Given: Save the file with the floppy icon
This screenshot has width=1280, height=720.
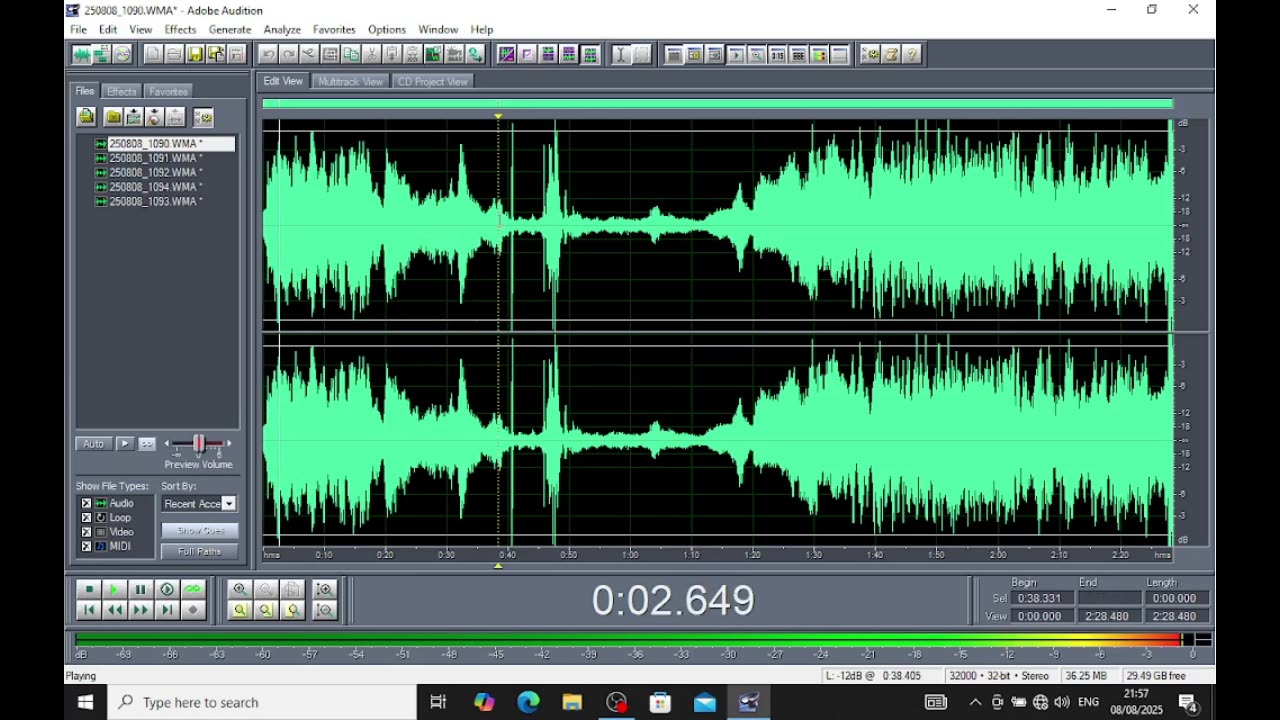Looking at the screenshot, I should 195,54.
